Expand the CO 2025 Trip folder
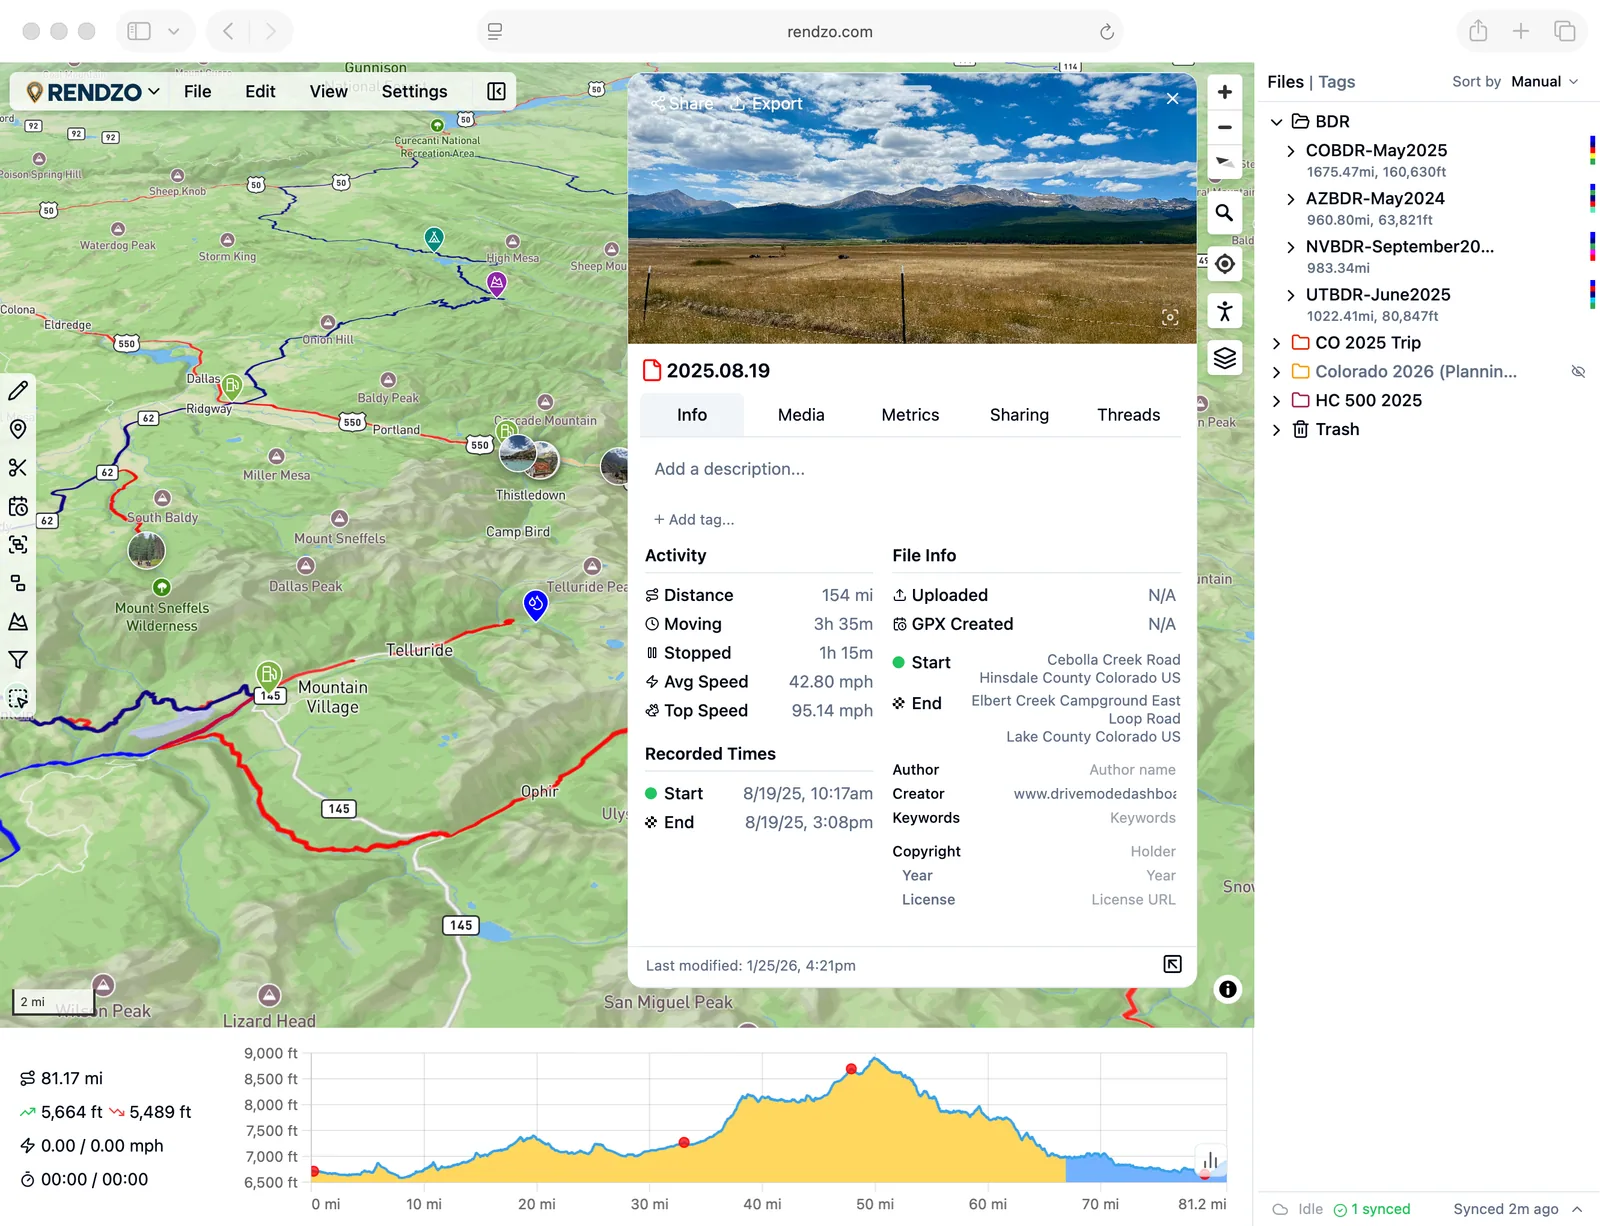The width and height of the screenshot is (1600, 1226). pos(1277,342)
